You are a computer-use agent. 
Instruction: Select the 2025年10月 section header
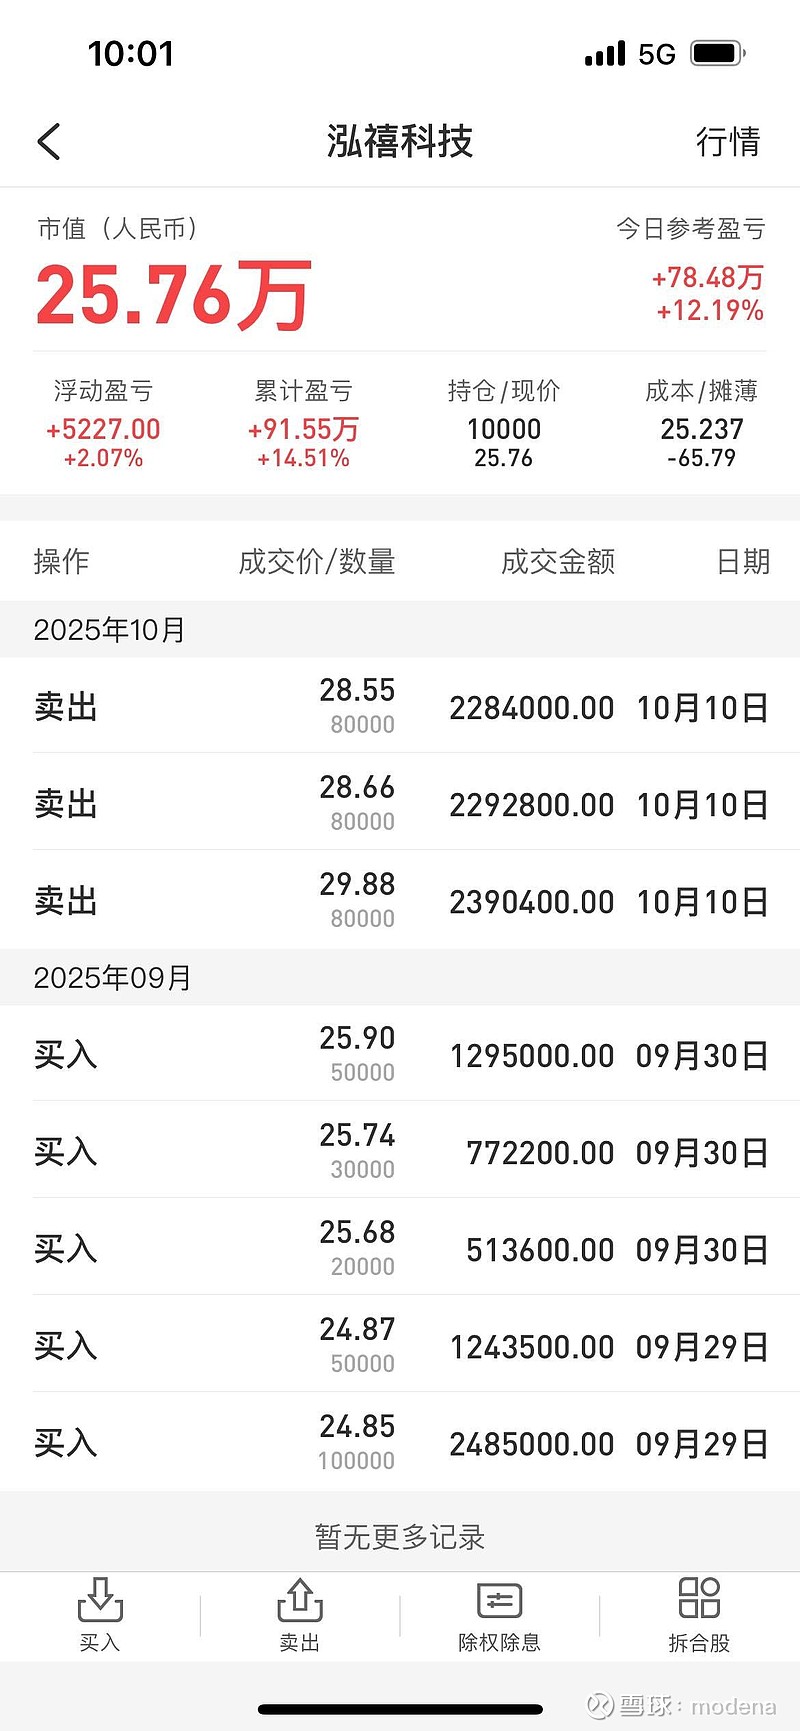coord(110,630)
